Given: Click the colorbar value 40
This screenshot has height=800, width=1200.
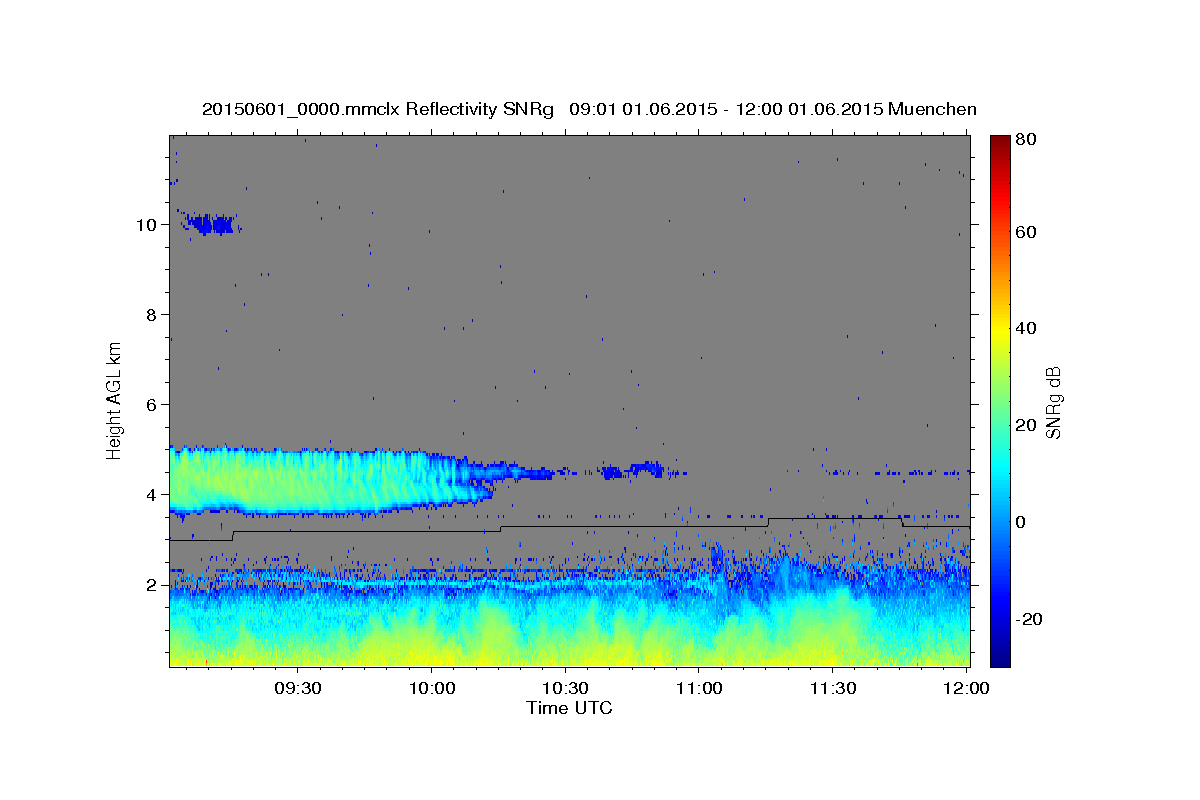Looking at the screenshot, I should coord(1026,328).
